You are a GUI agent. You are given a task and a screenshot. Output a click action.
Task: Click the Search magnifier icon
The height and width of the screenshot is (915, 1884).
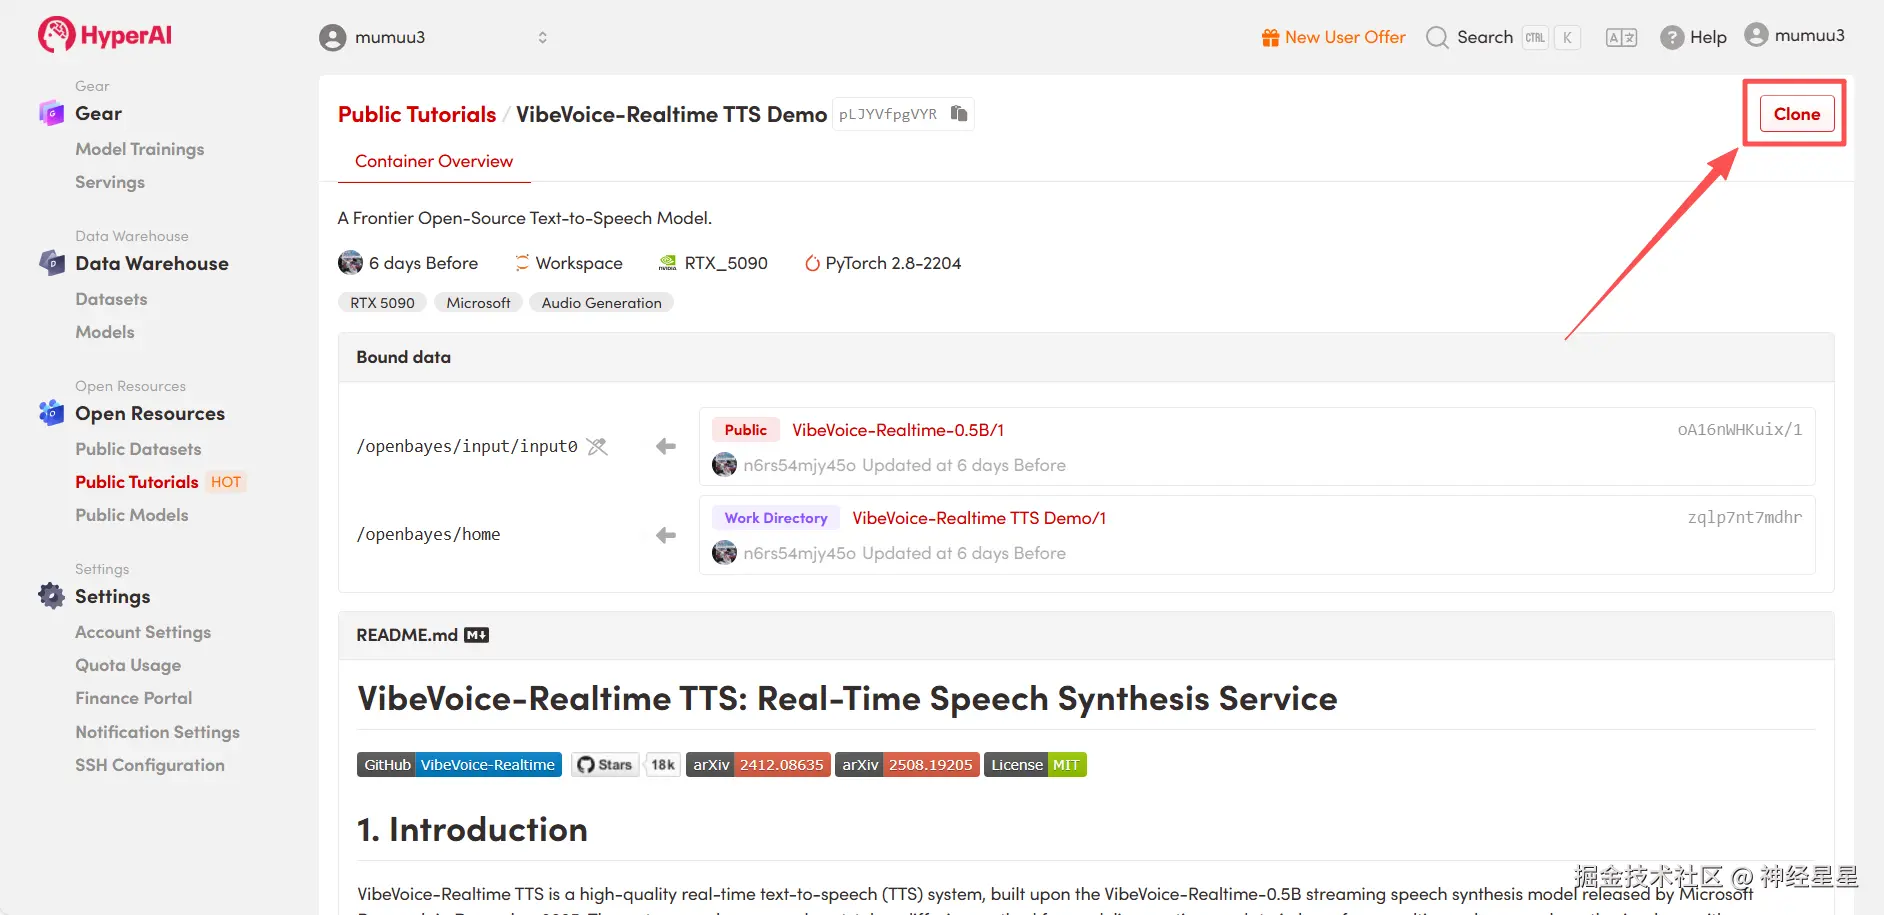click(1437, 38)
